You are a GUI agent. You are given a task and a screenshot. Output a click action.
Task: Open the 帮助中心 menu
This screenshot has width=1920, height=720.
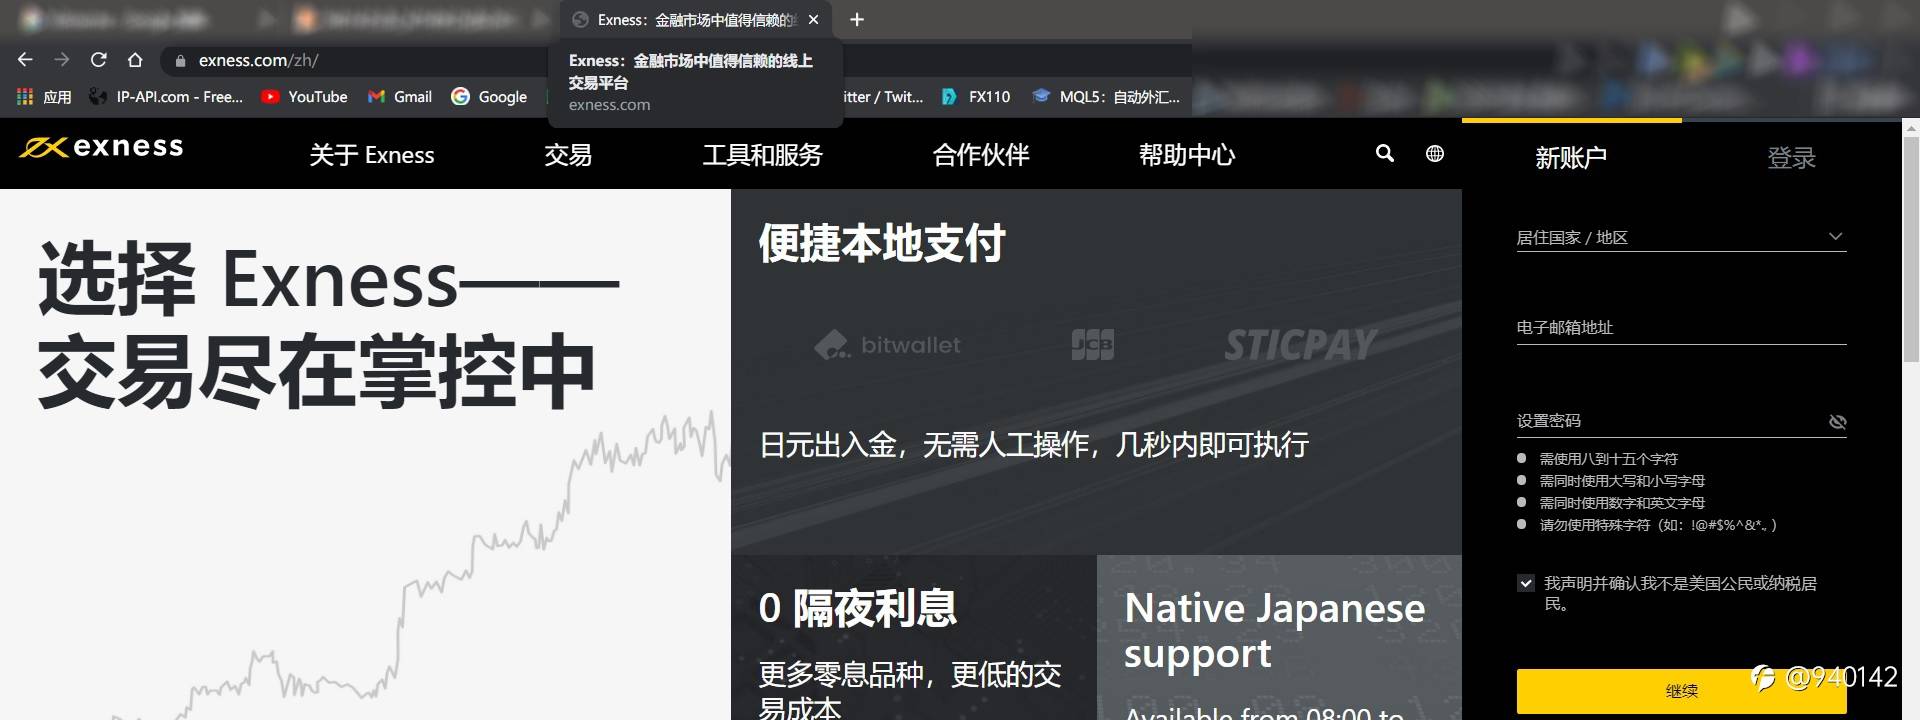[1187, 155]
